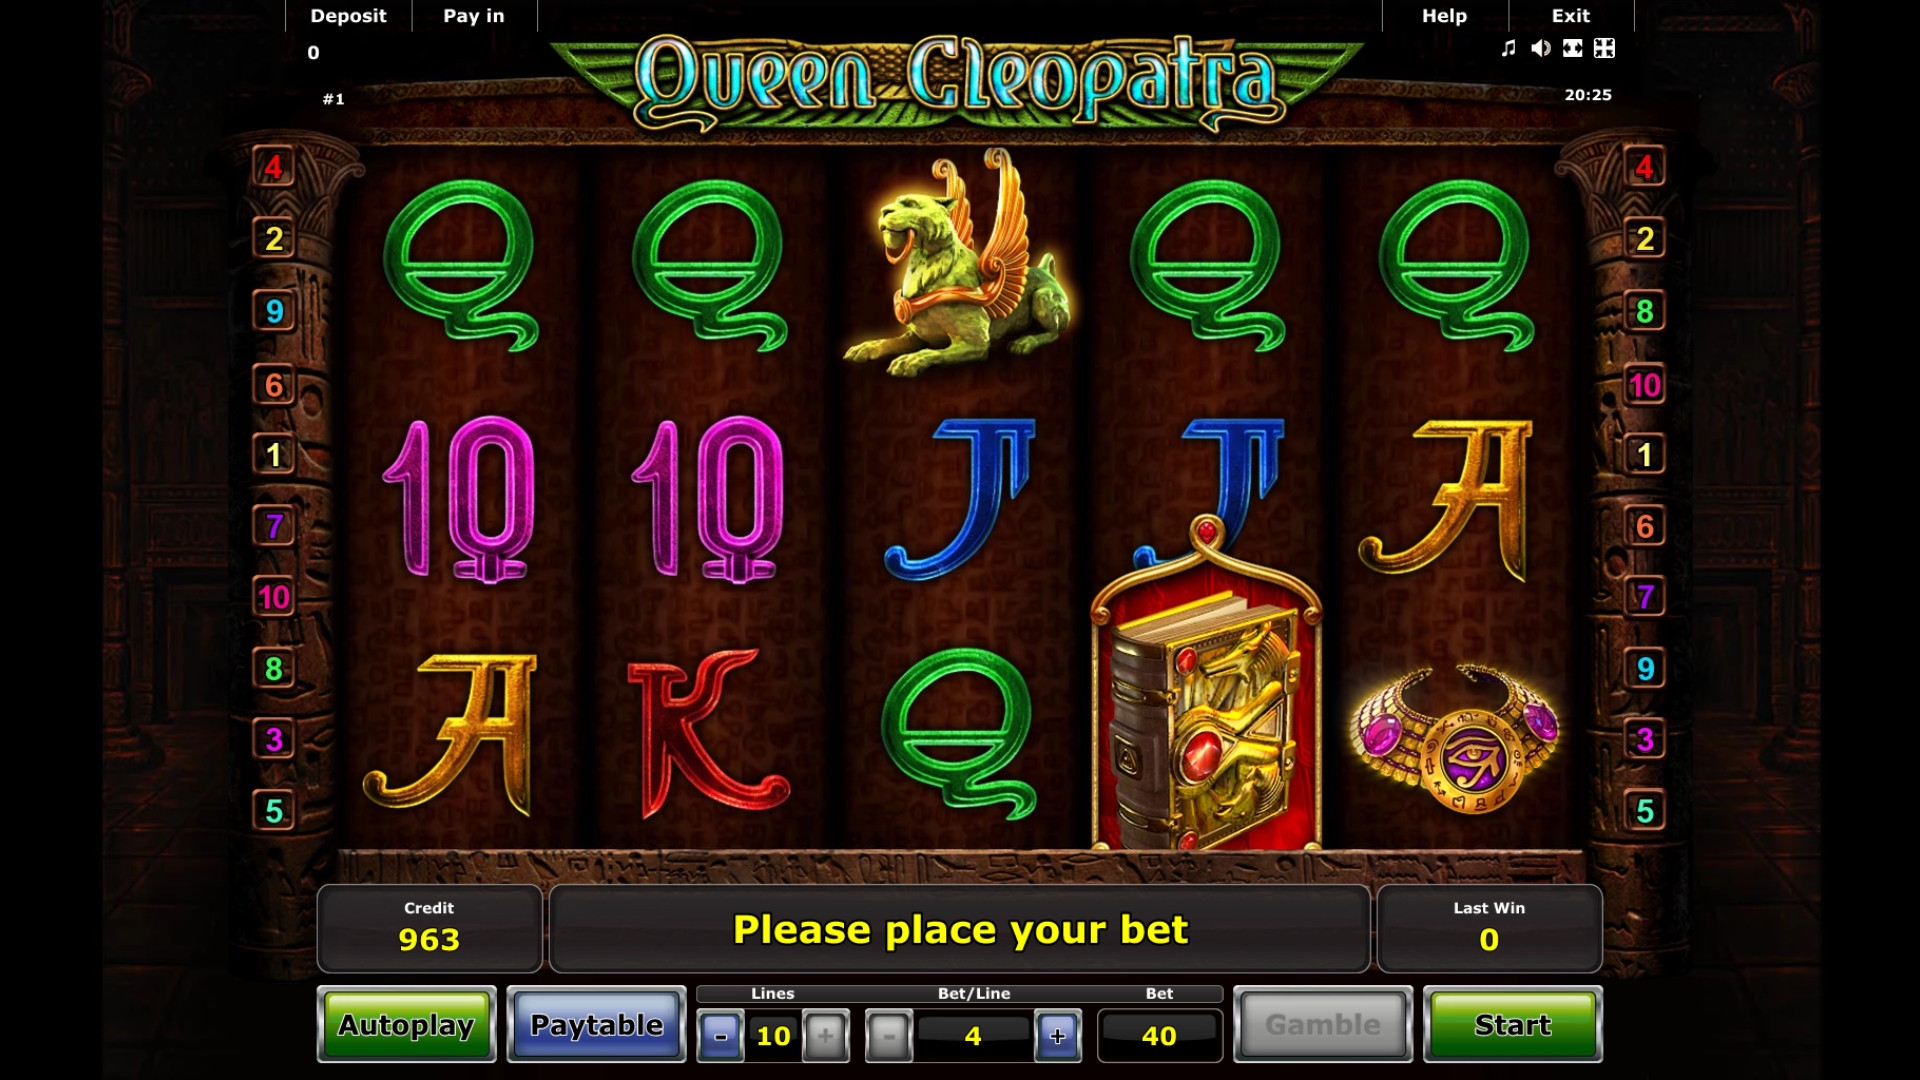Enable Autoplay mode

click(406, 1024)
